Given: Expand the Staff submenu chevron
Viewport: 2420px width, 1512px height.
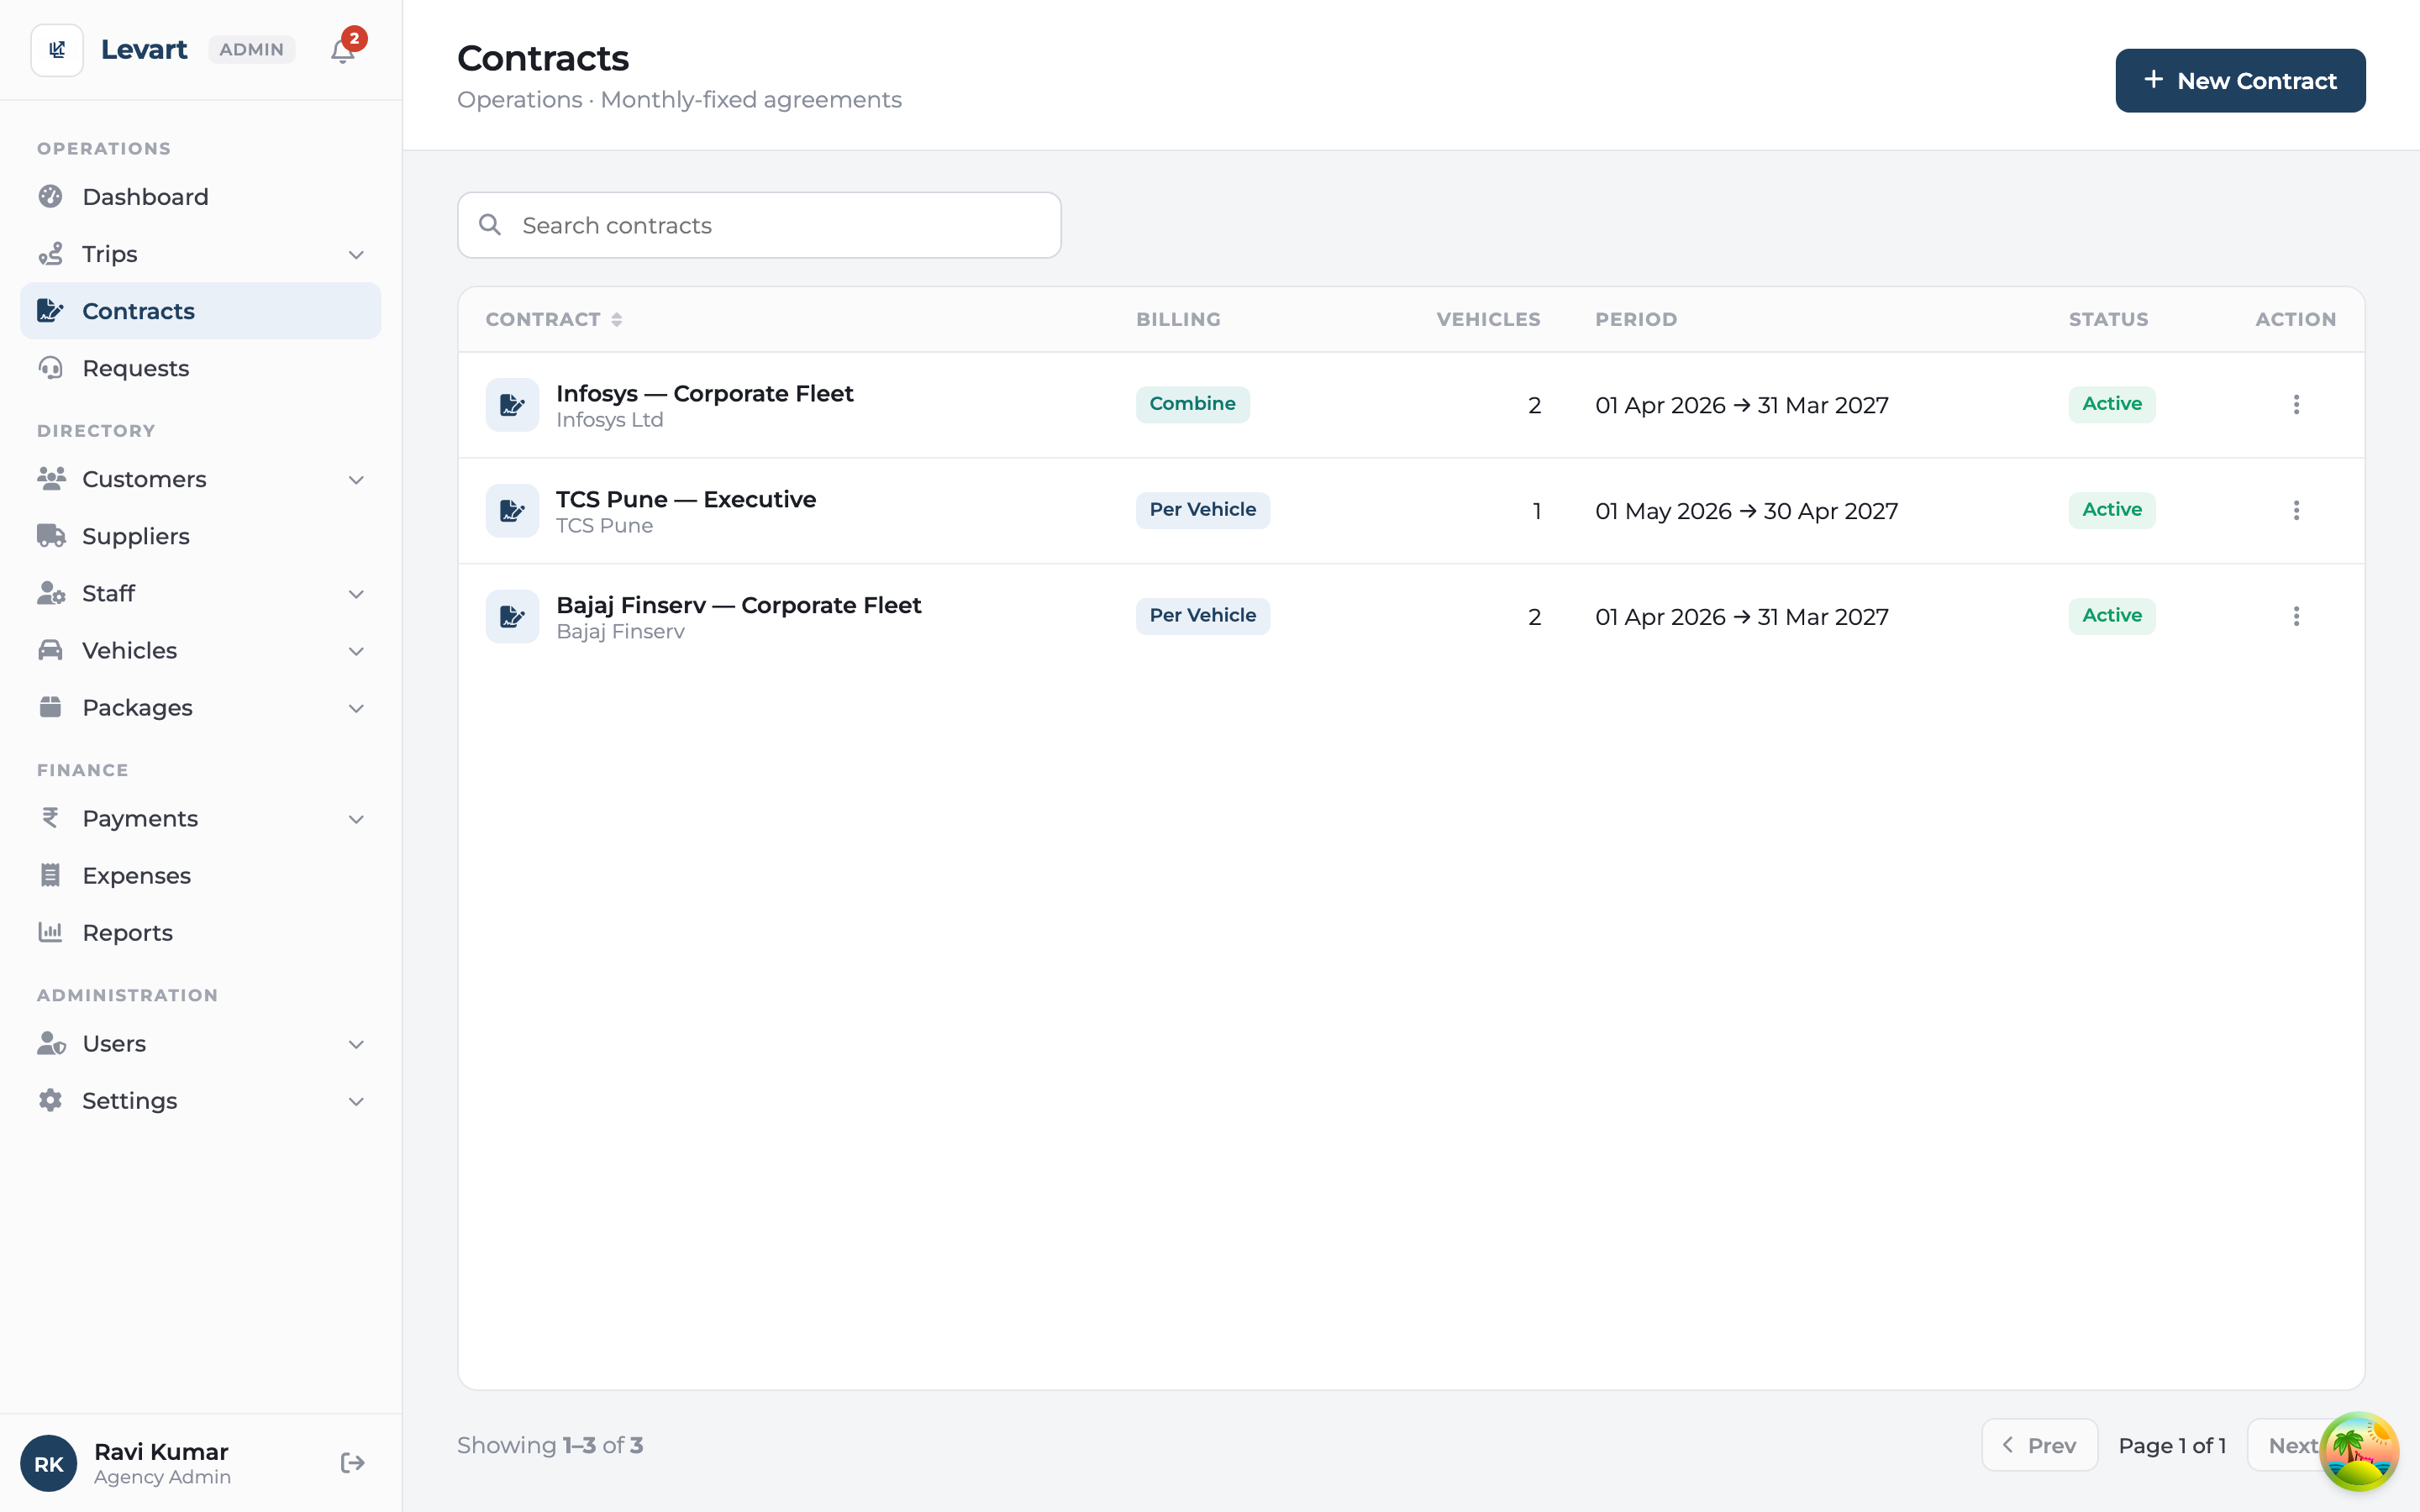Looking at the screenshot, I should (x=356, y=593).
